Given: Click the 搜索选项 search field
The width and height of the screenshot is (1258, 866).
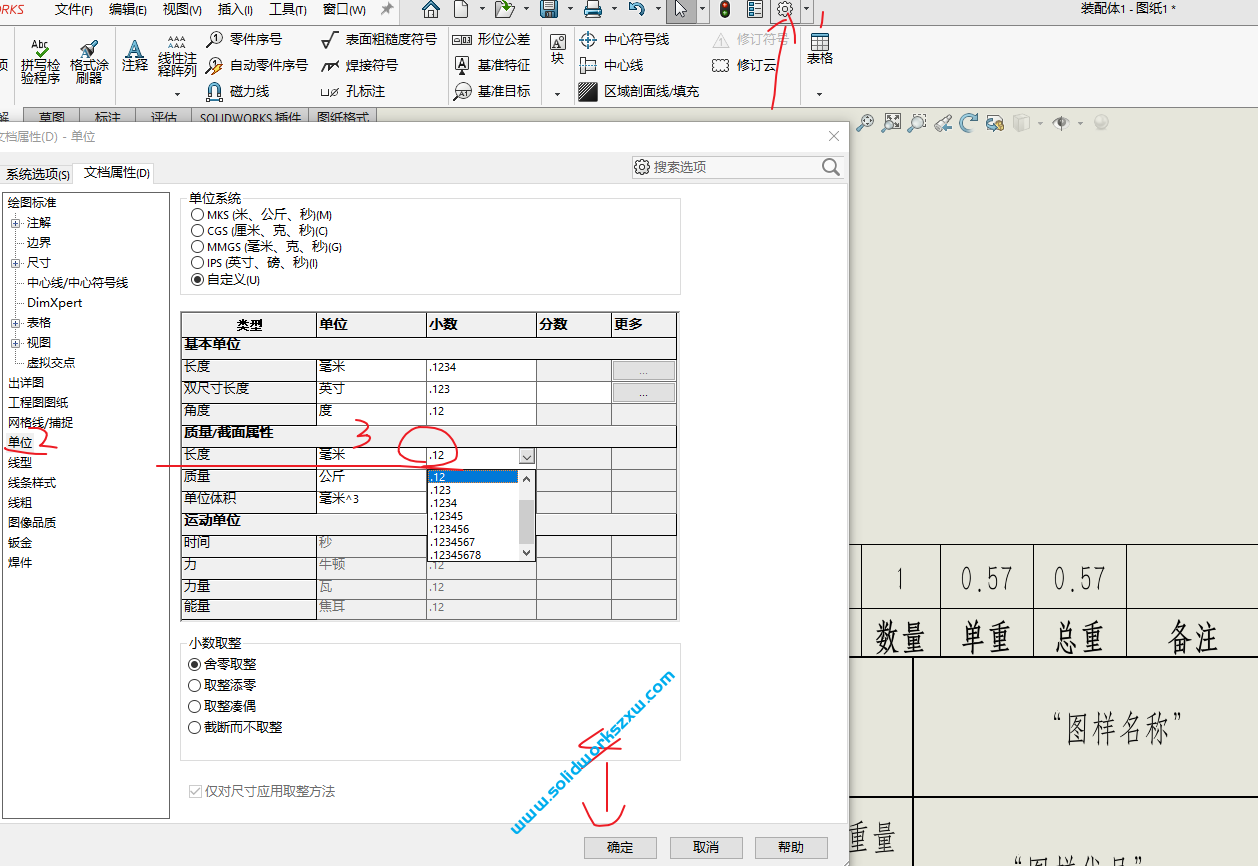Looking at the screenshot, I should (735, 167).
